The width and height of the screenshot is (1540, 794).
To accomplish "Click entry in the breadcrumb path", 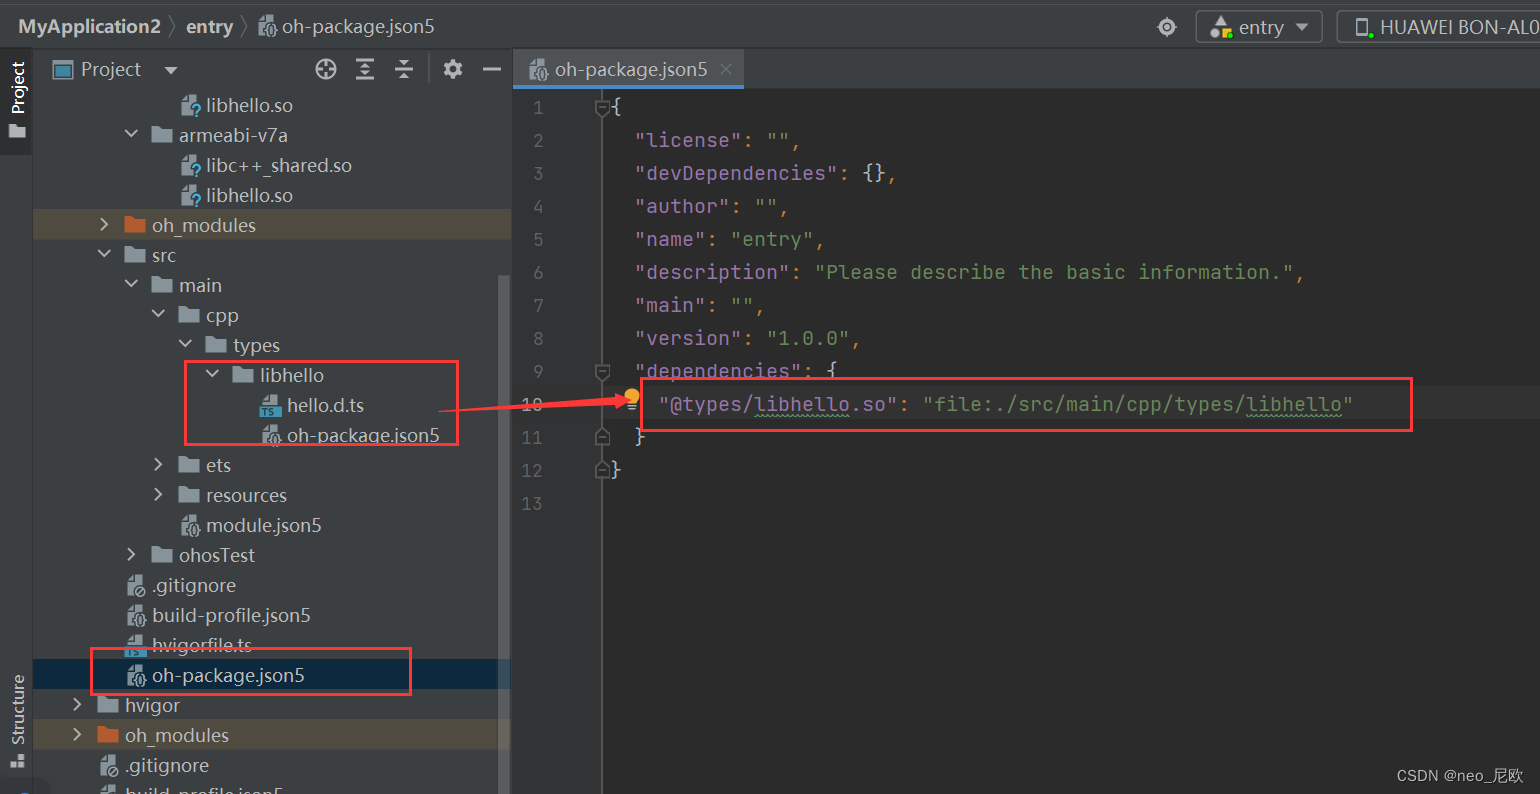I will pos(209,27).
